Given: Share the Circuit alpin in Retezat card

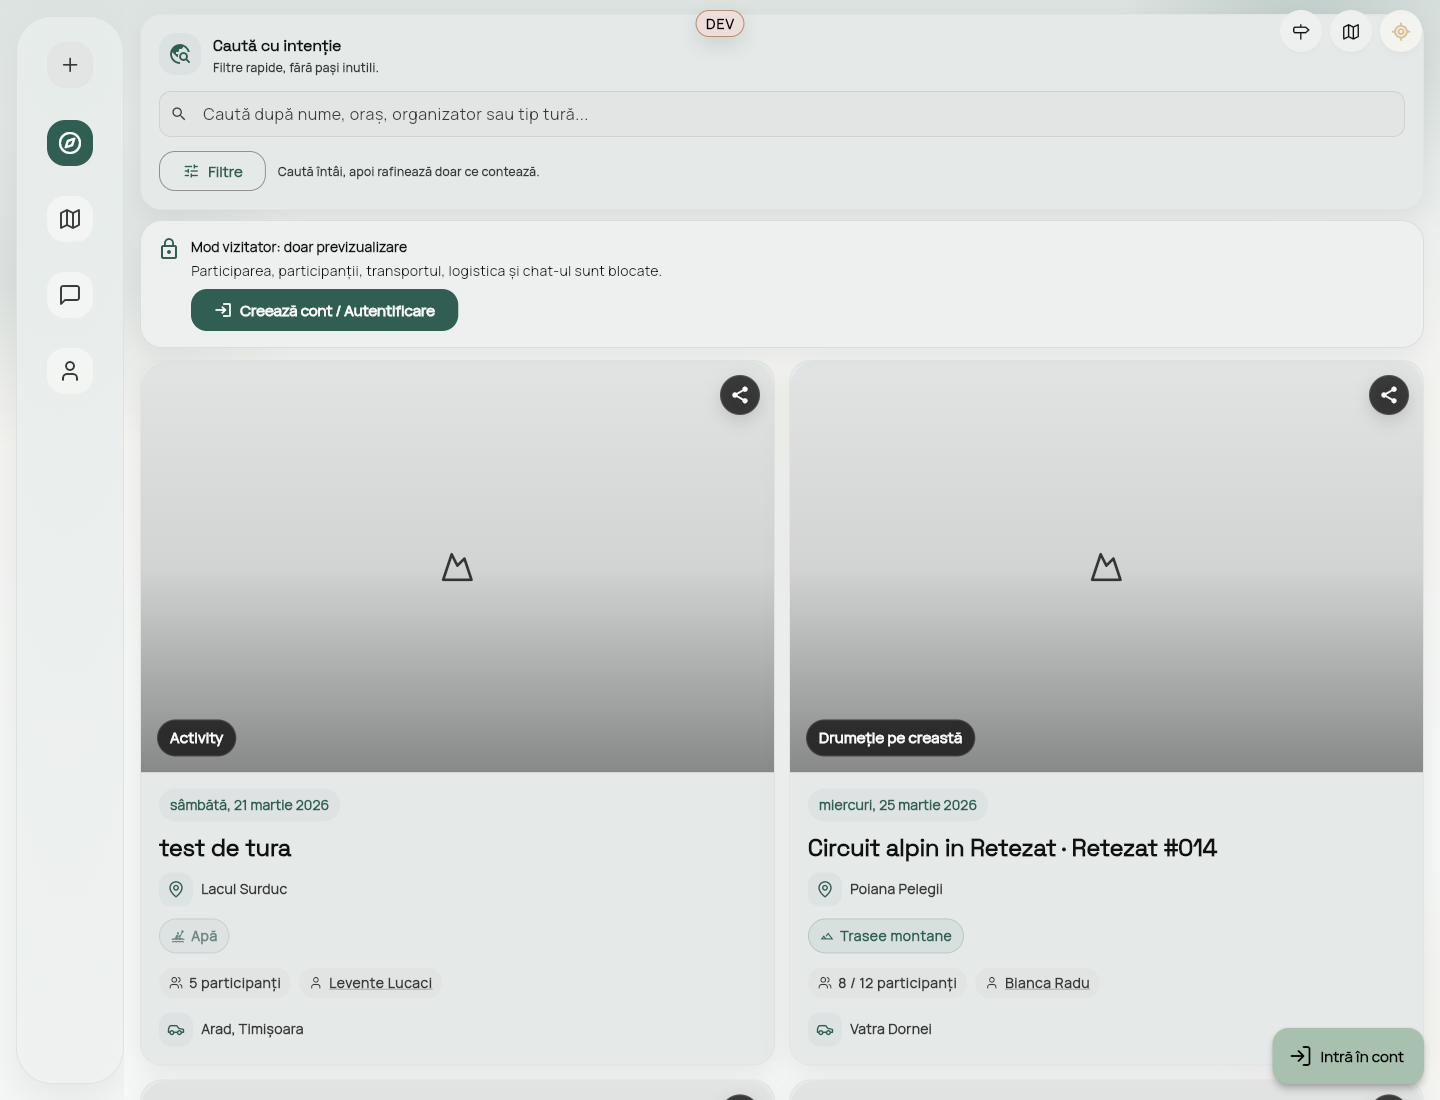Looking at the screenshot, I should [x=1389, y=395].
